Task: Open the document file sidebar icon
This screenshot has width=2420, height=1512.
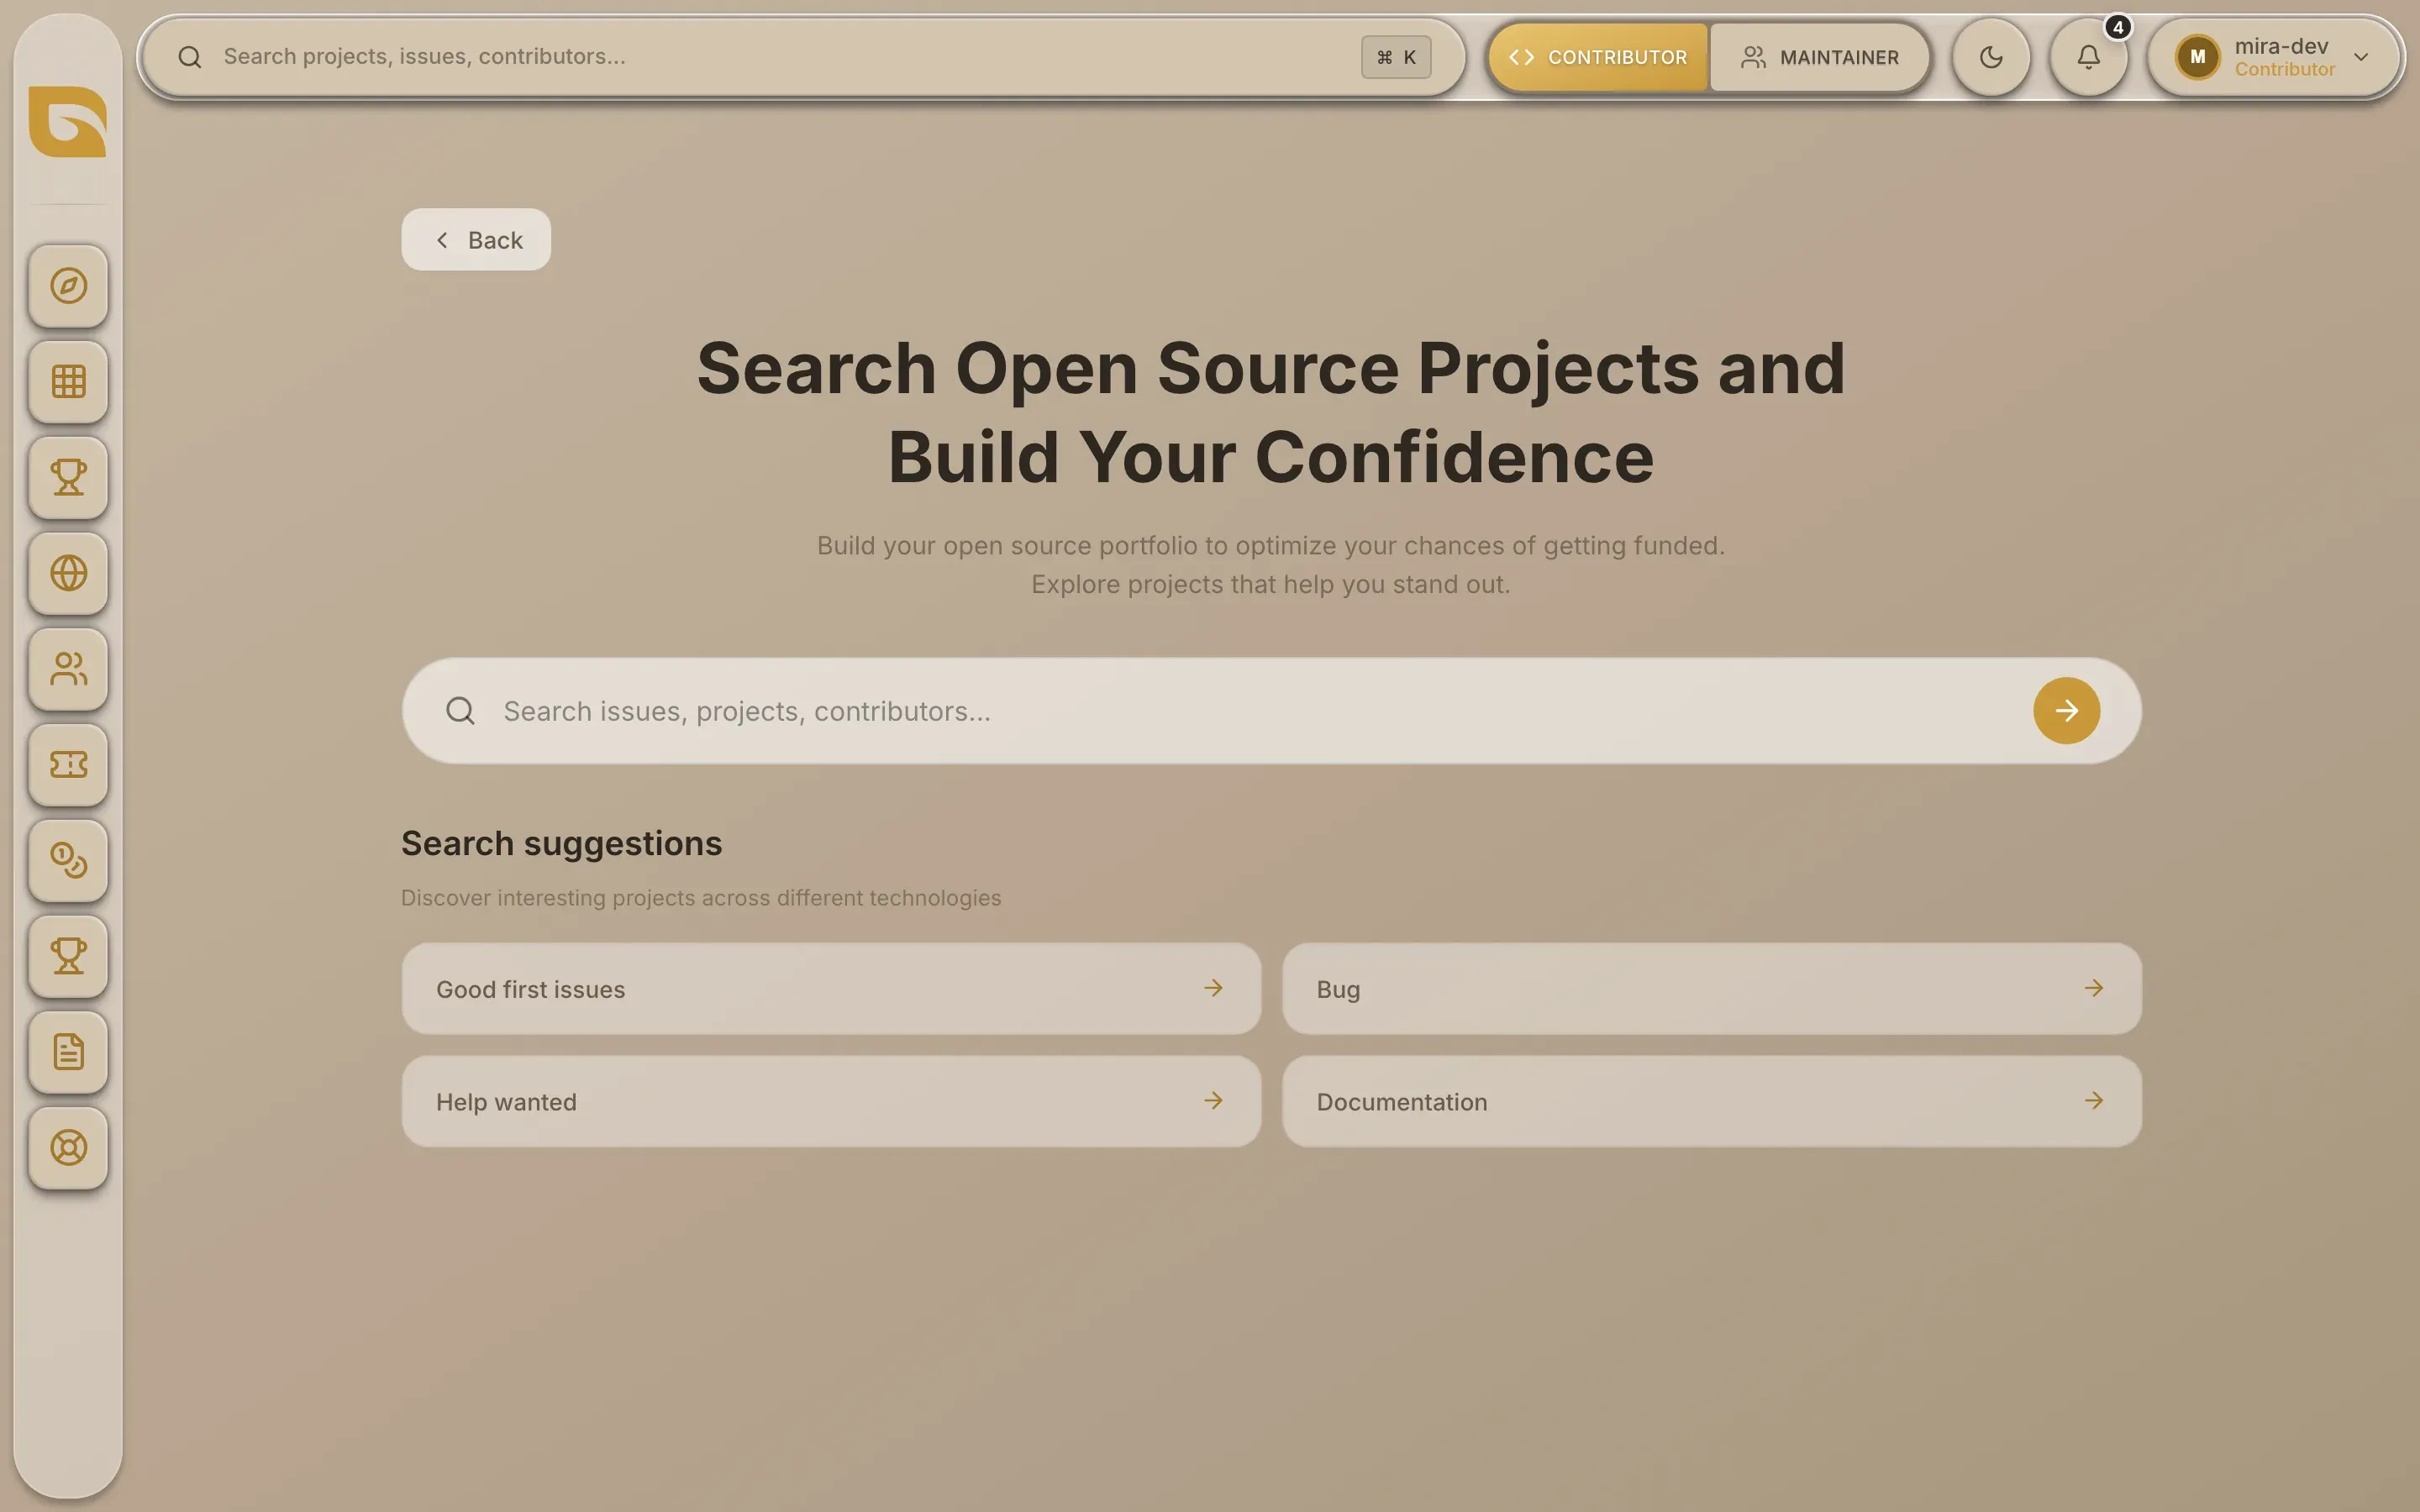Action: point(68,1052)
